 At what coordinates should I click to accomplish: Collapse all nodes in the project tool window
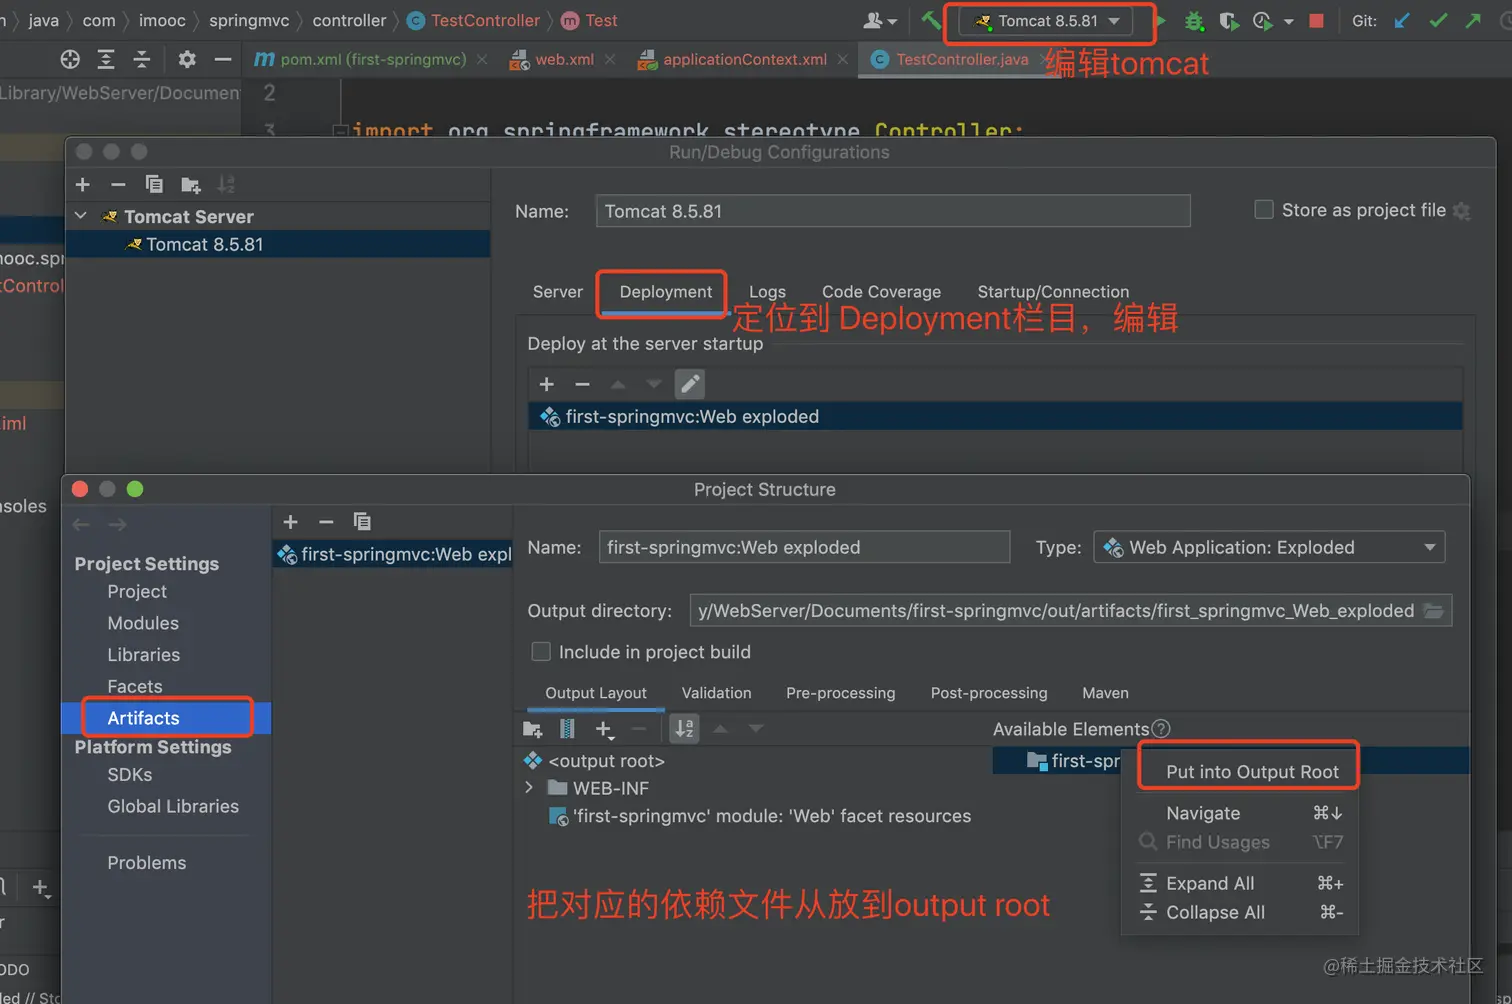pyautogui.click(x=142, y=59)
